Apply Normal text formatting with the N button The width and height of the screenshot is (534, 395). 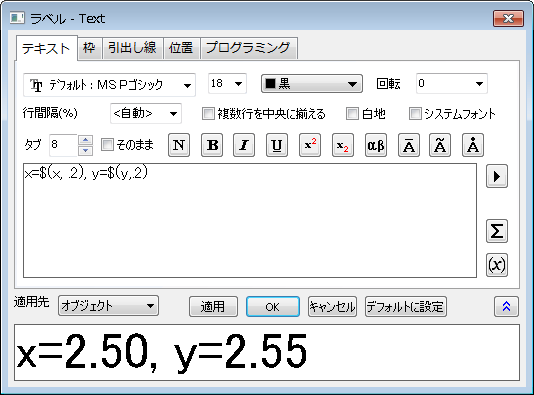(179, 145)
